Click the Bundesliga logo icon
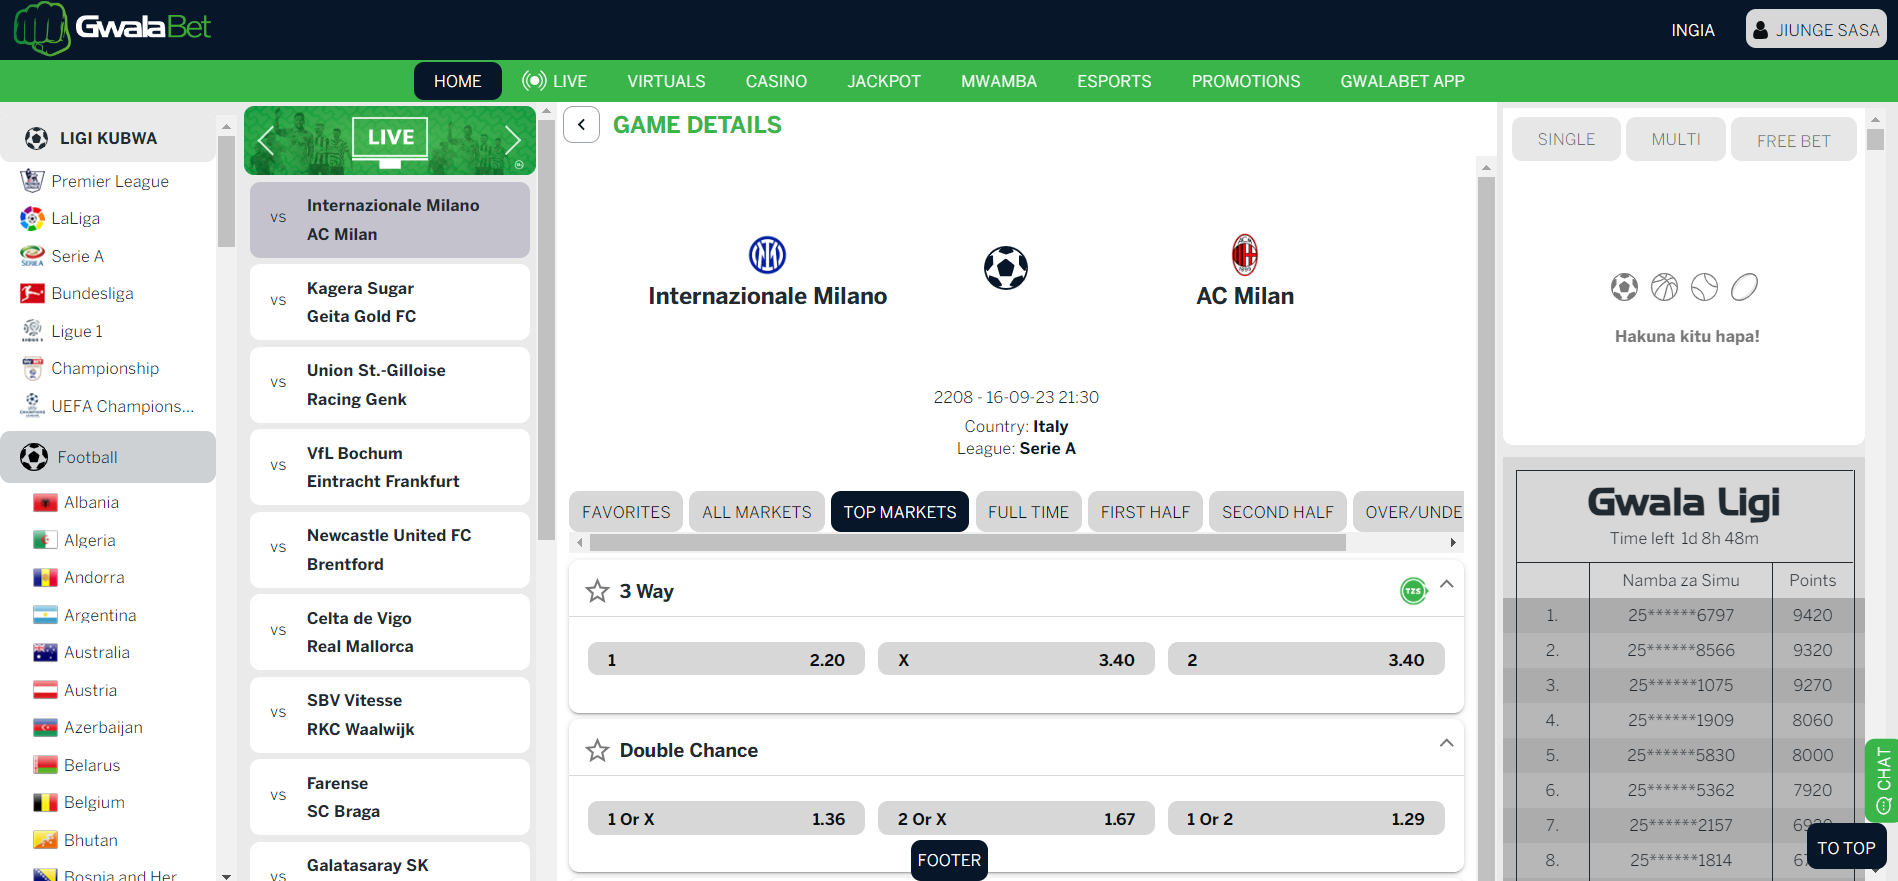The image size is (1898, 881). pos(32,293)
